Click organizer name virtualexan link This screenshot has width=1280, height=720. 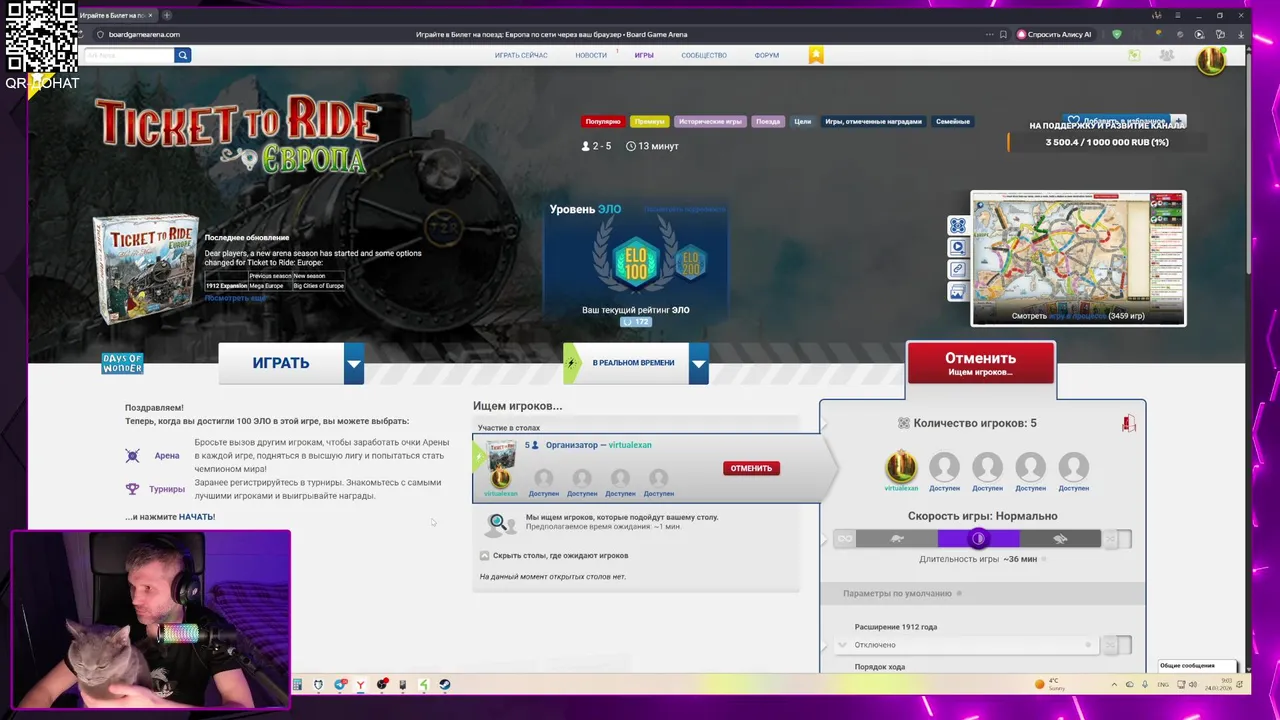tap(630, 445)
